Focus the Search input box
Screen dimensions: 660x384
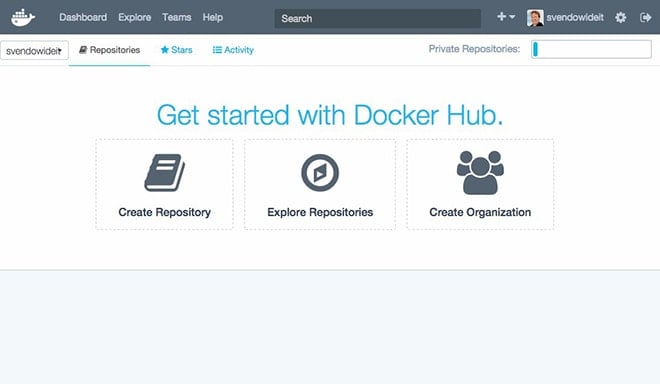(378, 19)
